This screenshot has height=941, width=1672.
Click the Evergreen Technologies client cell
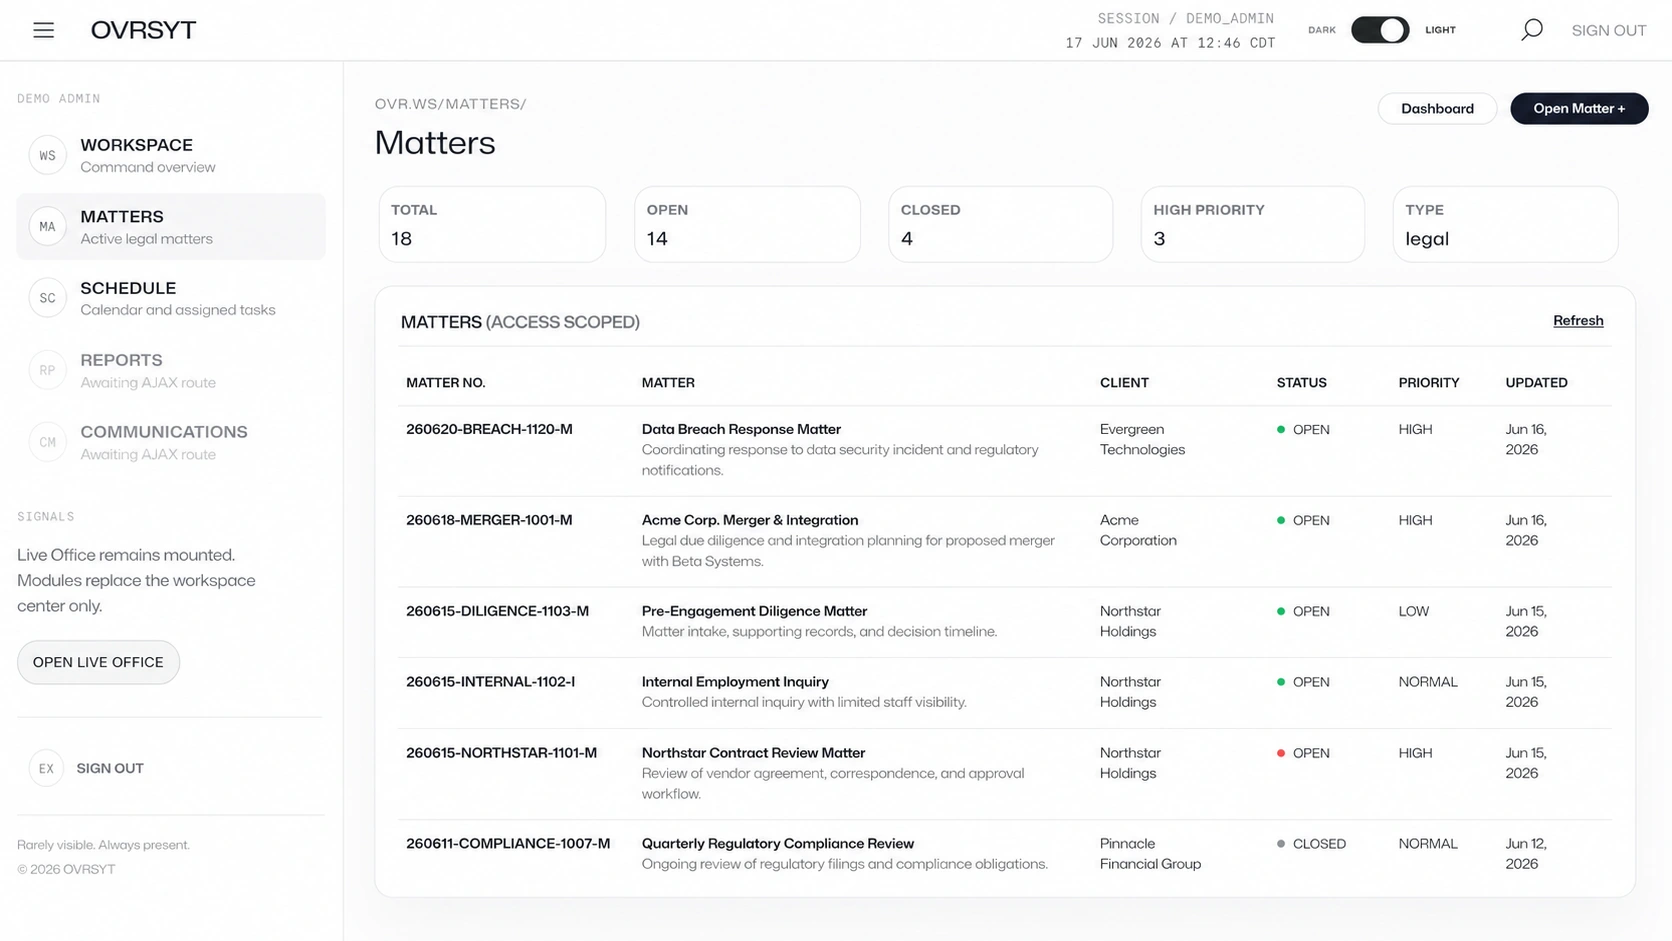pyautogui.click(x=1142, y=439)
